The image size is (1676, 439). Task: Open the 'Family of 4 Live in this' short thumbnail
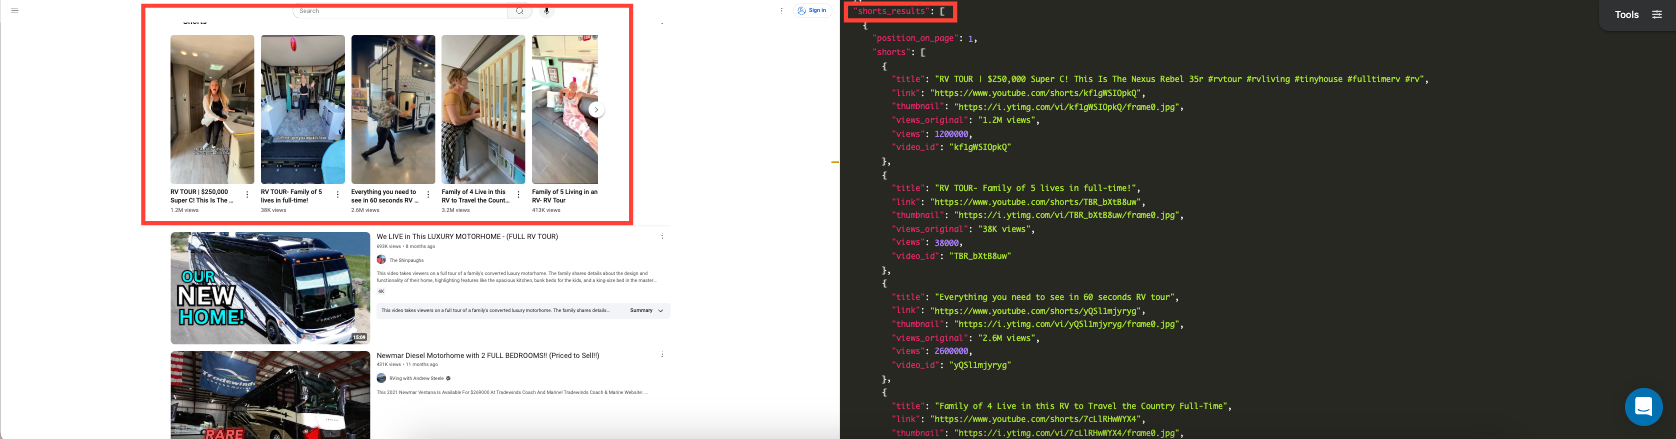483,109
